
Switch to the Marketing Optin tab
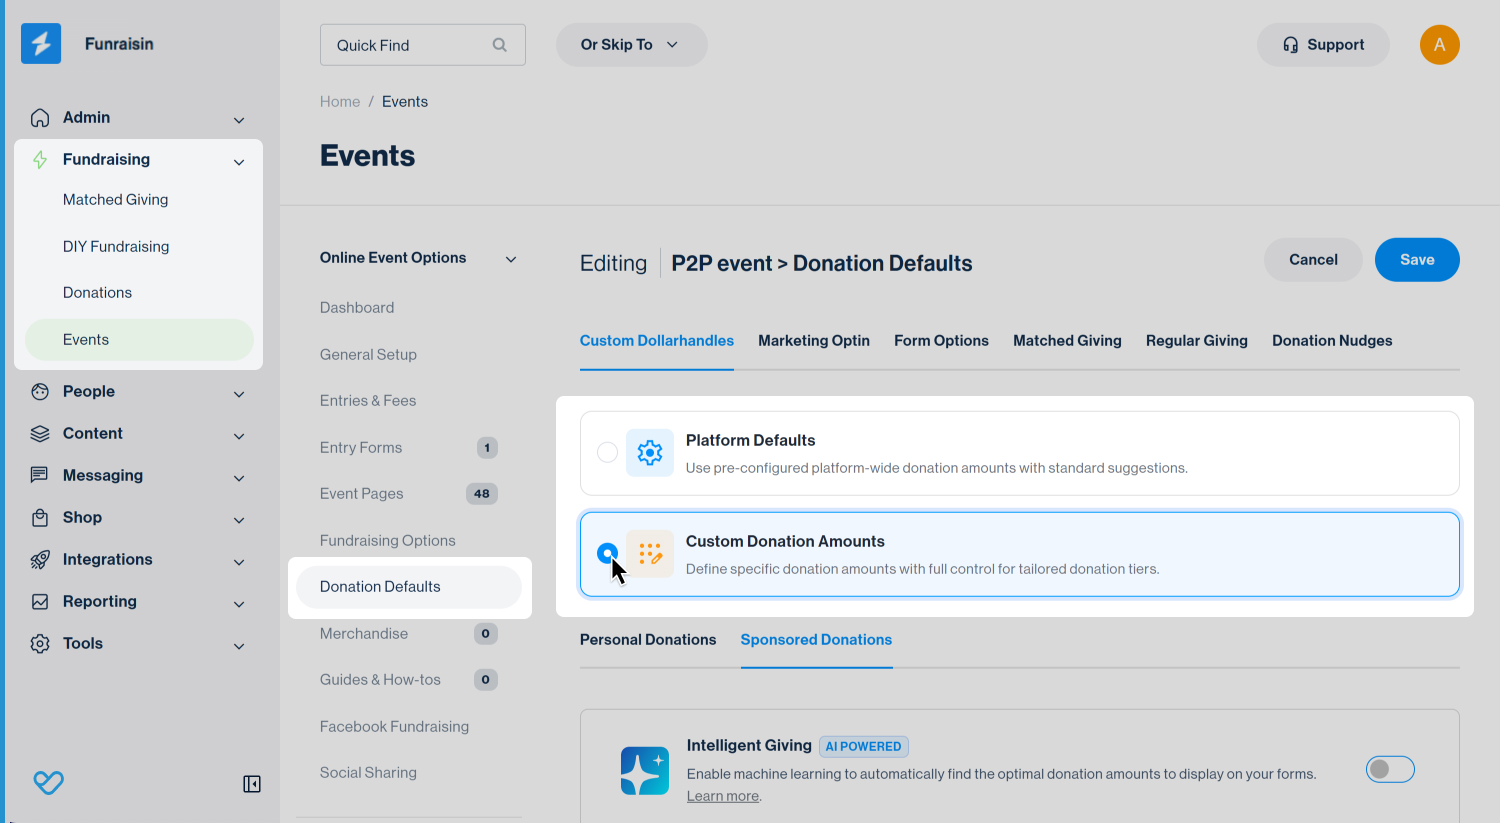click(x=813, y=341)
